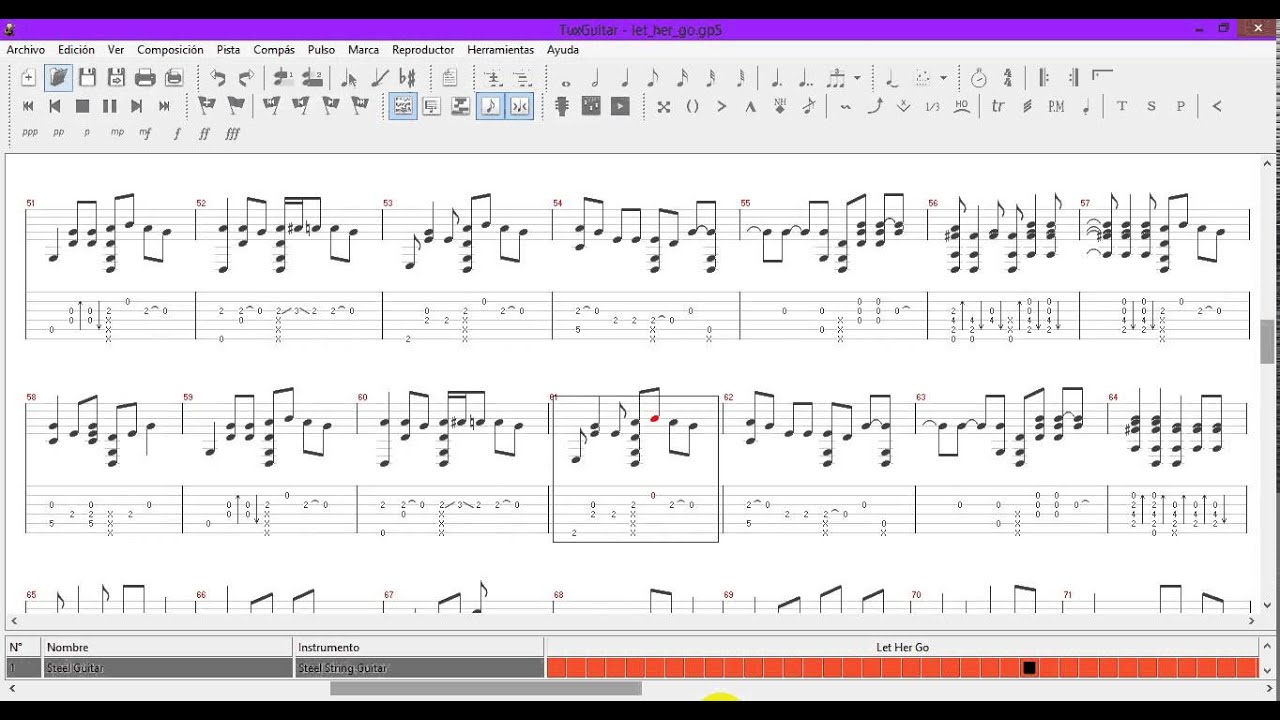This screenshot has width=1280, height=720.
Task: Toggle score notation display
Action: pyautogui.click(x=490, y=106)
